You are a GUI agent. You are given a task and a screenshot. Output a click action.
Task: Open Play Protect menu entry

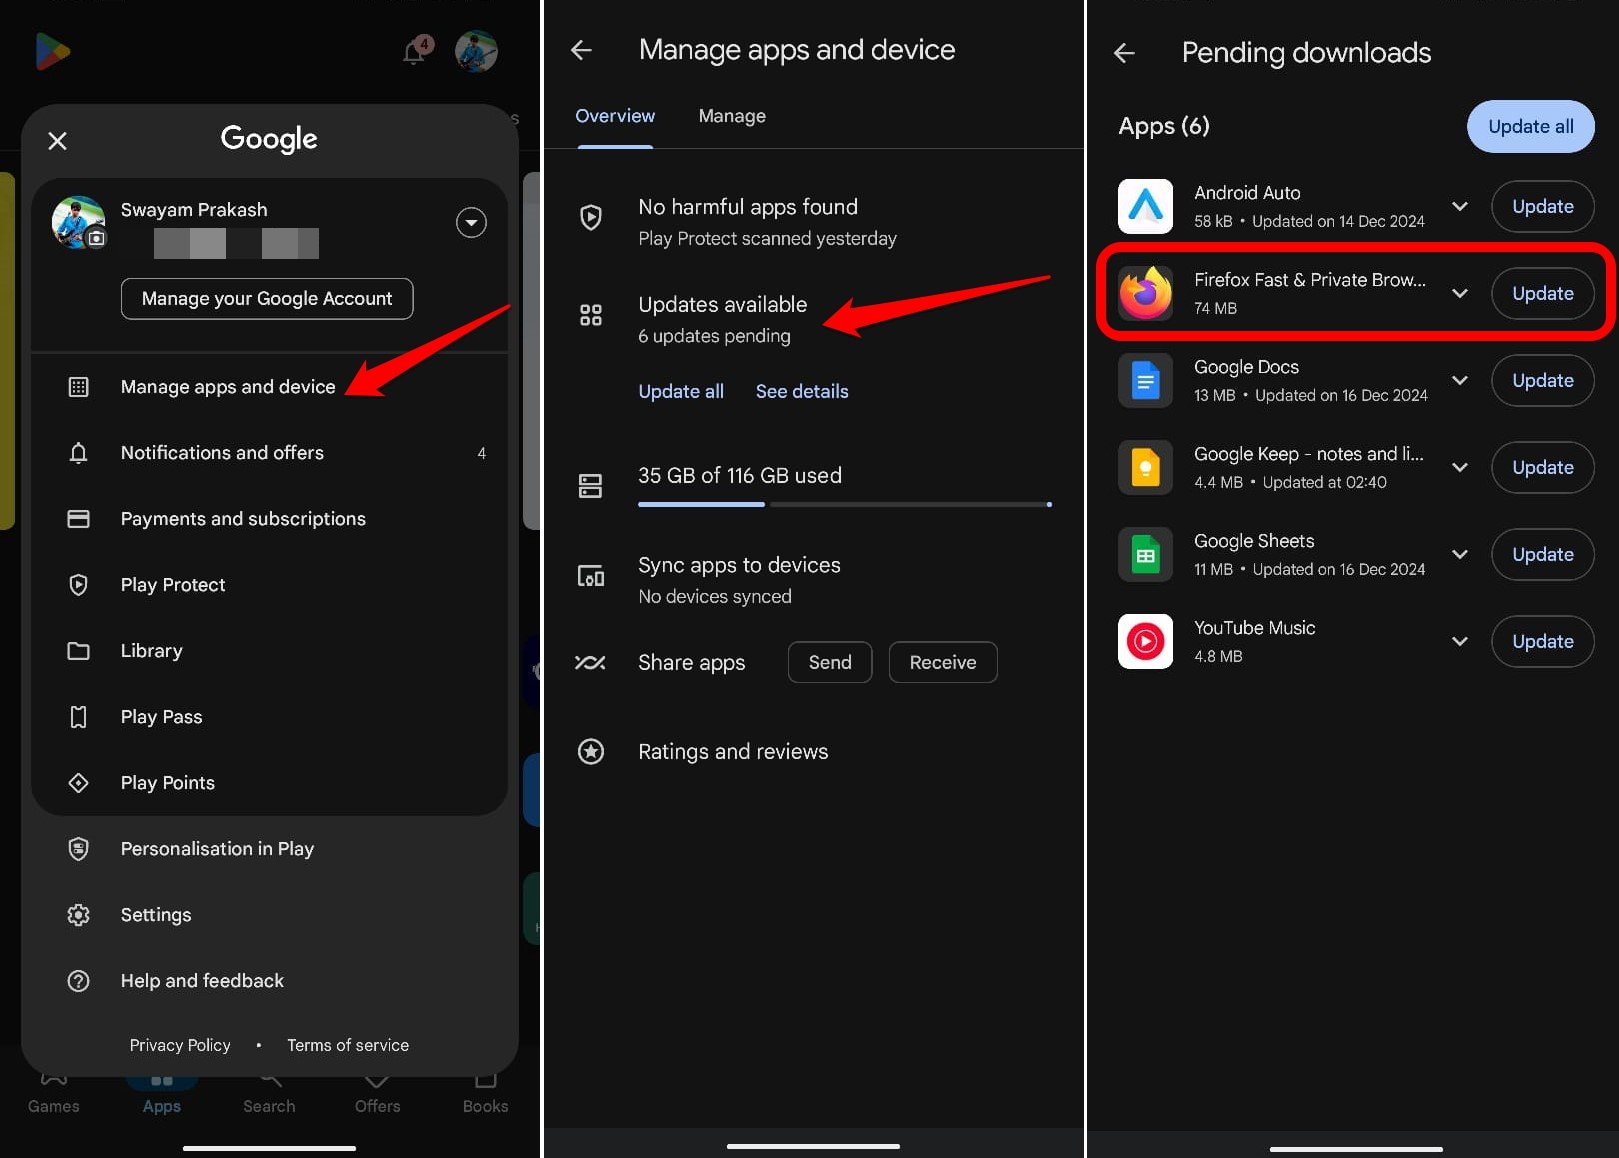[270, 585]
